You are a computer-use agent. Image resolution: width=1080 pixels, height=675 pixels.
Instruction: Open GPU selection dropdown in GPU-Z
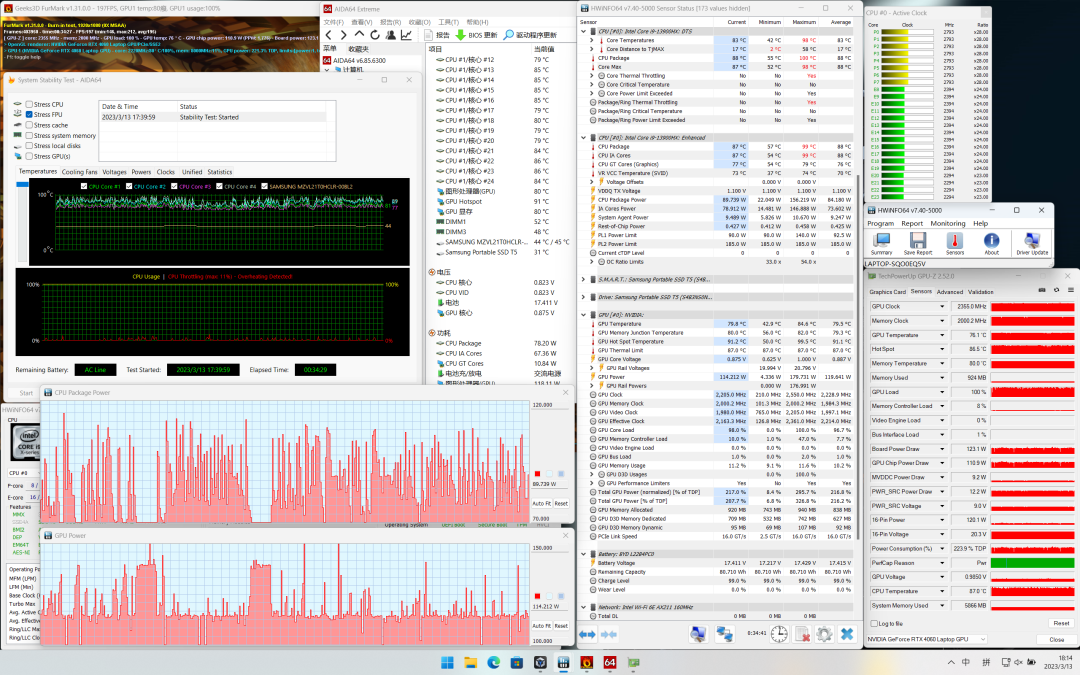[926, 639]
